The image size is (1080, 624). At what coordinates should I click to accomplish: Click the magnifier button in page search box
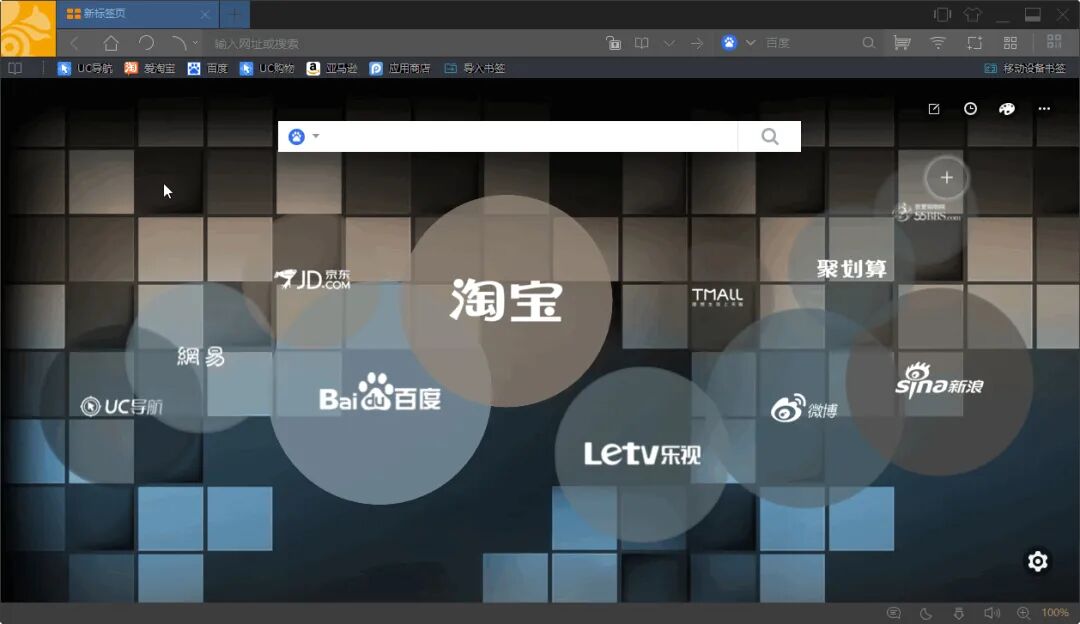(x=769, y=136)
